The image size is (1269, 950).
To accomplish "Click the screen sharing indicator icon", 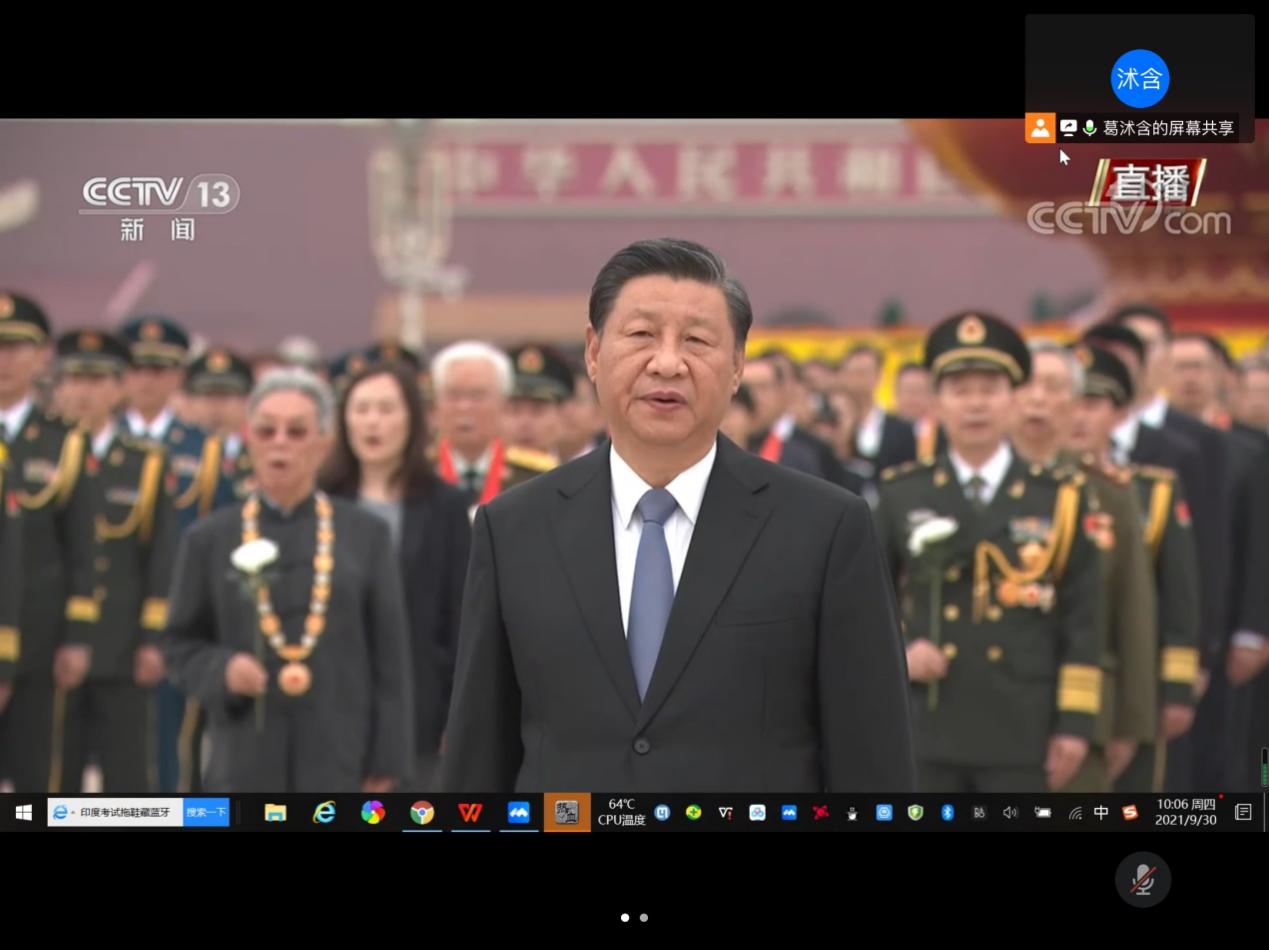I will coord(1068,128).
